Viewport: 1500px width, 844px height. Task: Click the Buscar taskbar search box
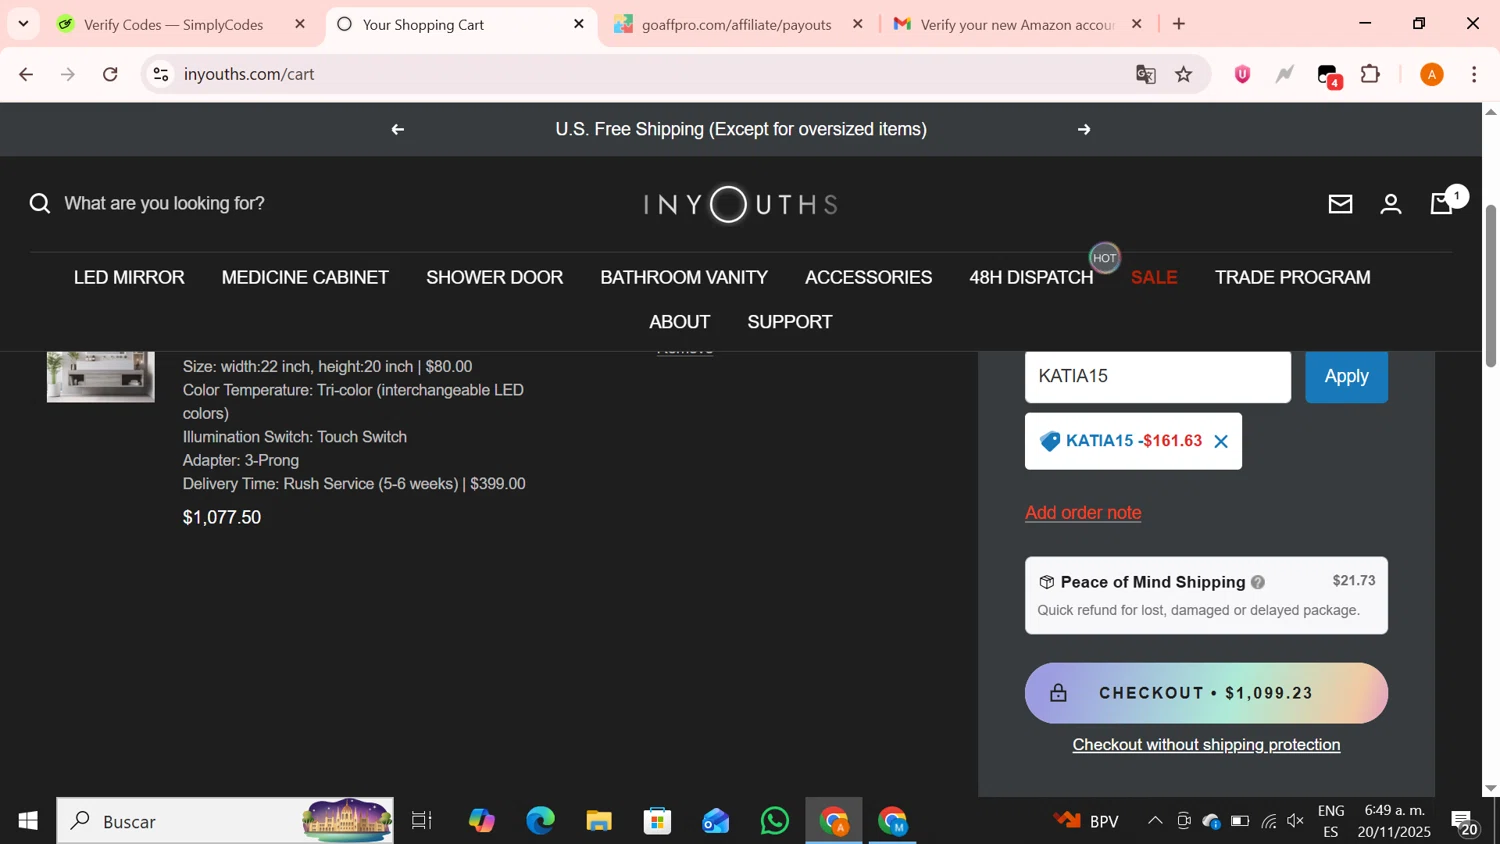225,821
